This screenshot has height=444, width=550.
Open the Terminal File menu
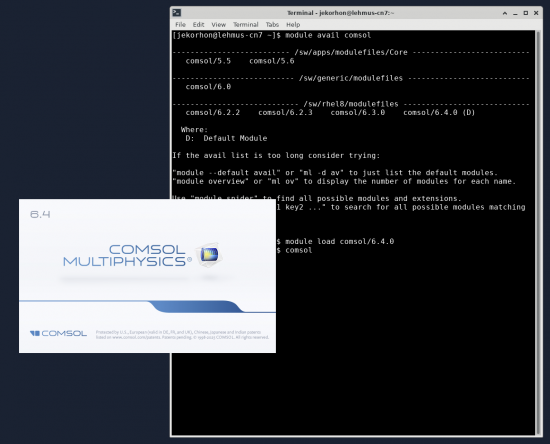(180, 25)
